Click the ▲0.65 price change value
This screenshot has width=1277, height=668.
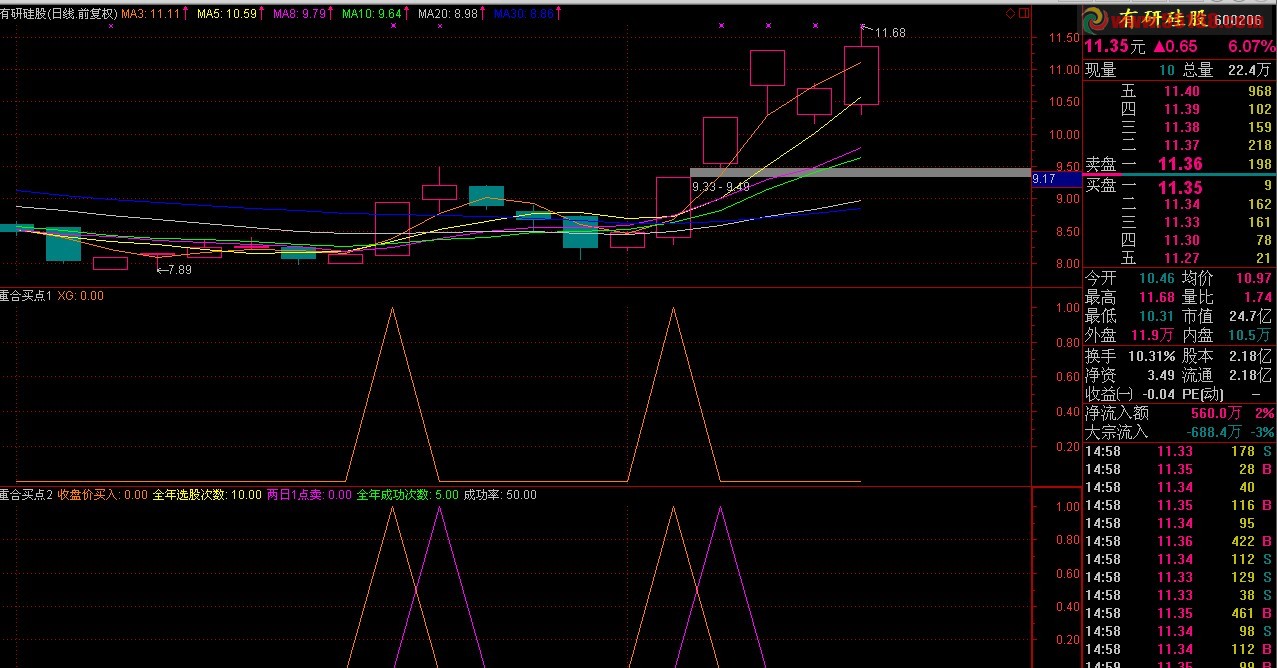coord(1175,47)
